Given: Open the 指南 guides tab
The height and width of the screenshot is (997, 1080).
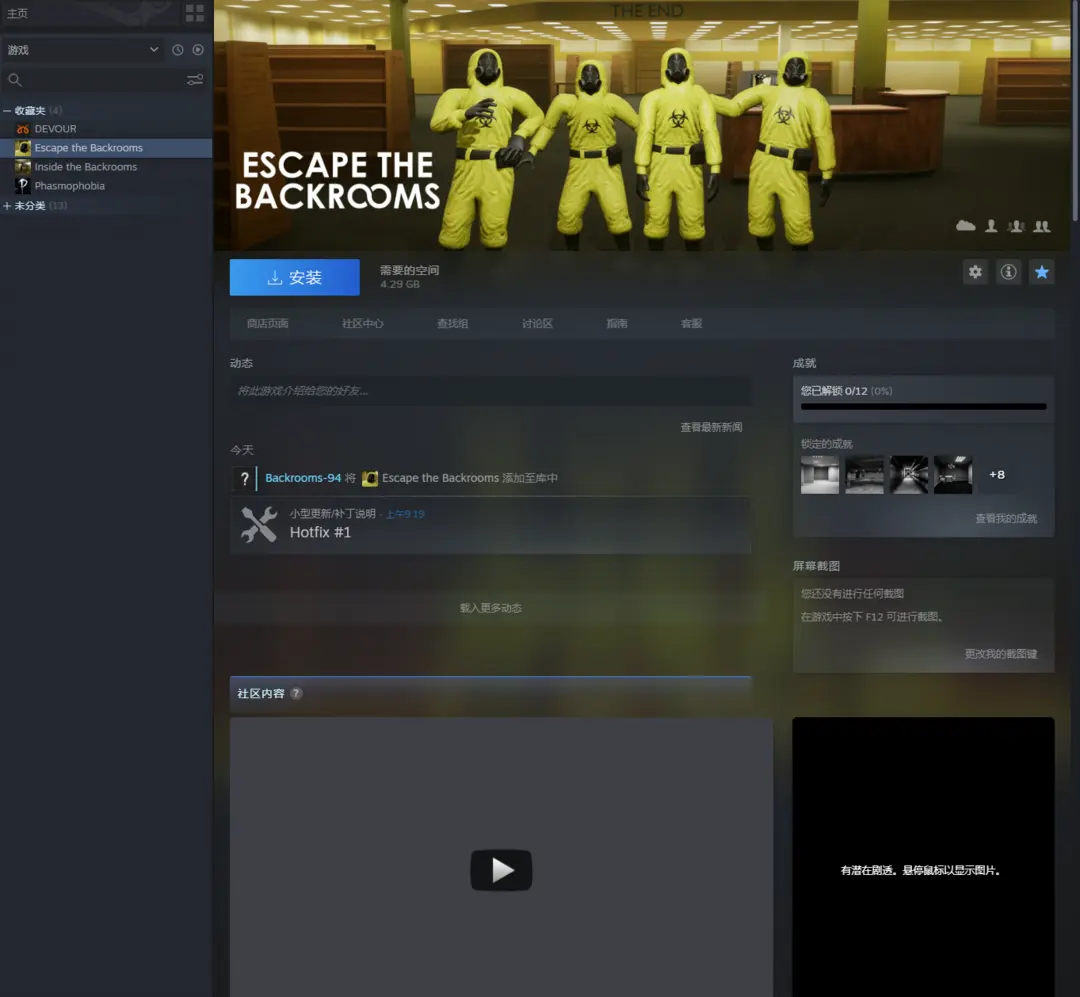Looking at the screenshot, I should coord(617,323).
